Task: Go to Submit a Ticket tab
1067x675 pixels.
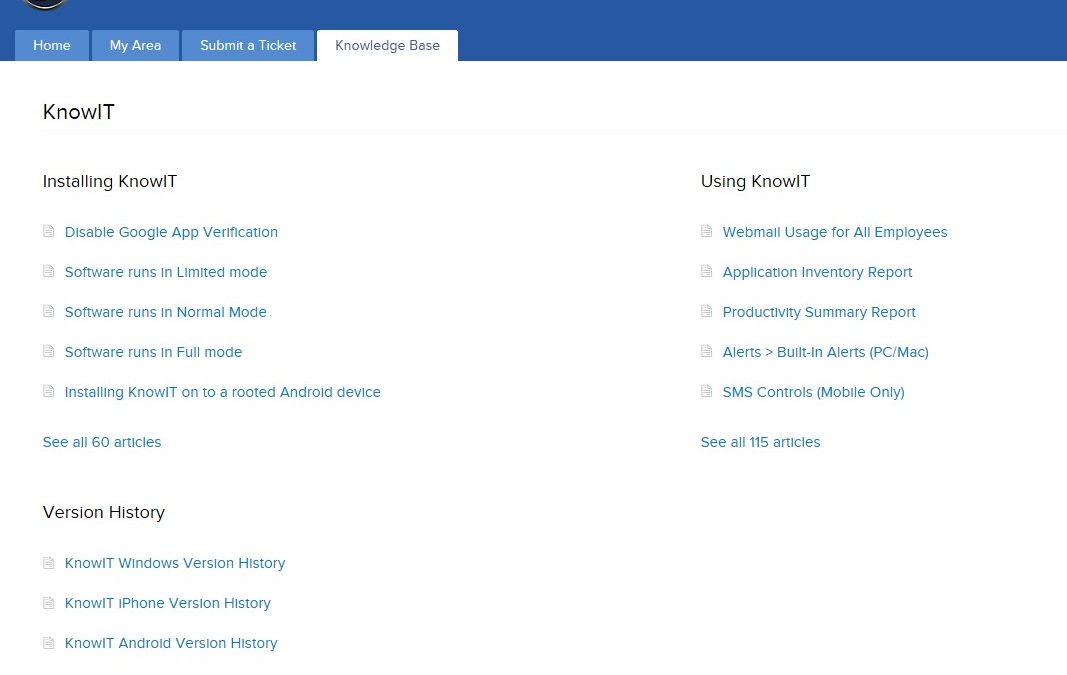Action: pyautogui.click(x=248, y=46)
